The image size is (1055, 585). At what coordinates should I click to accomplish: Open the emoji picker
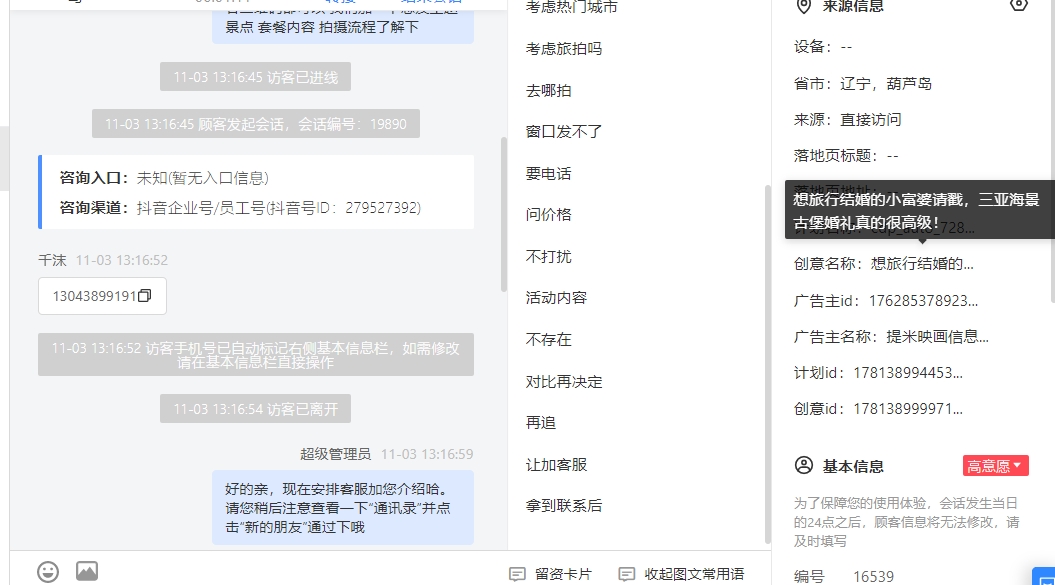[48, 572]
